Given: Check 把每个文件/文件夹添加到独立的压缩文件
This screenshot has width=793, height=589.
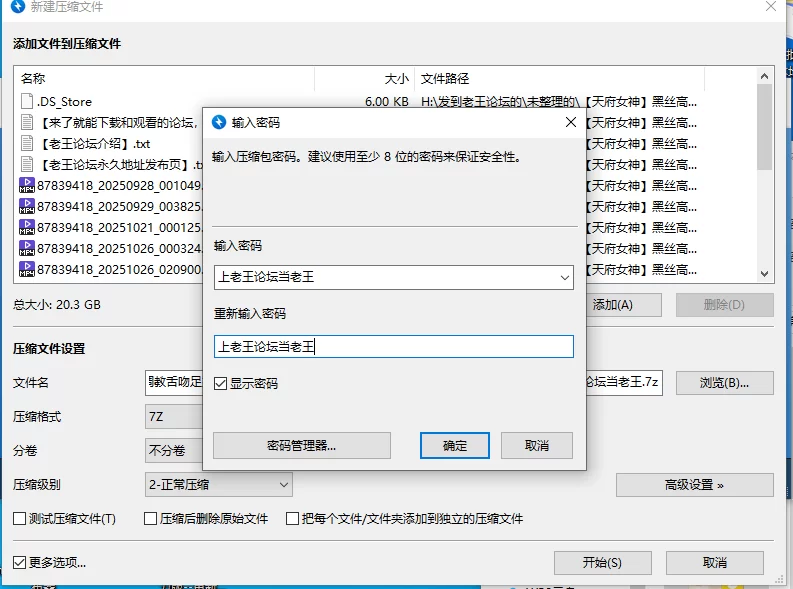Looking at the screenshot, I should (292, 519).
